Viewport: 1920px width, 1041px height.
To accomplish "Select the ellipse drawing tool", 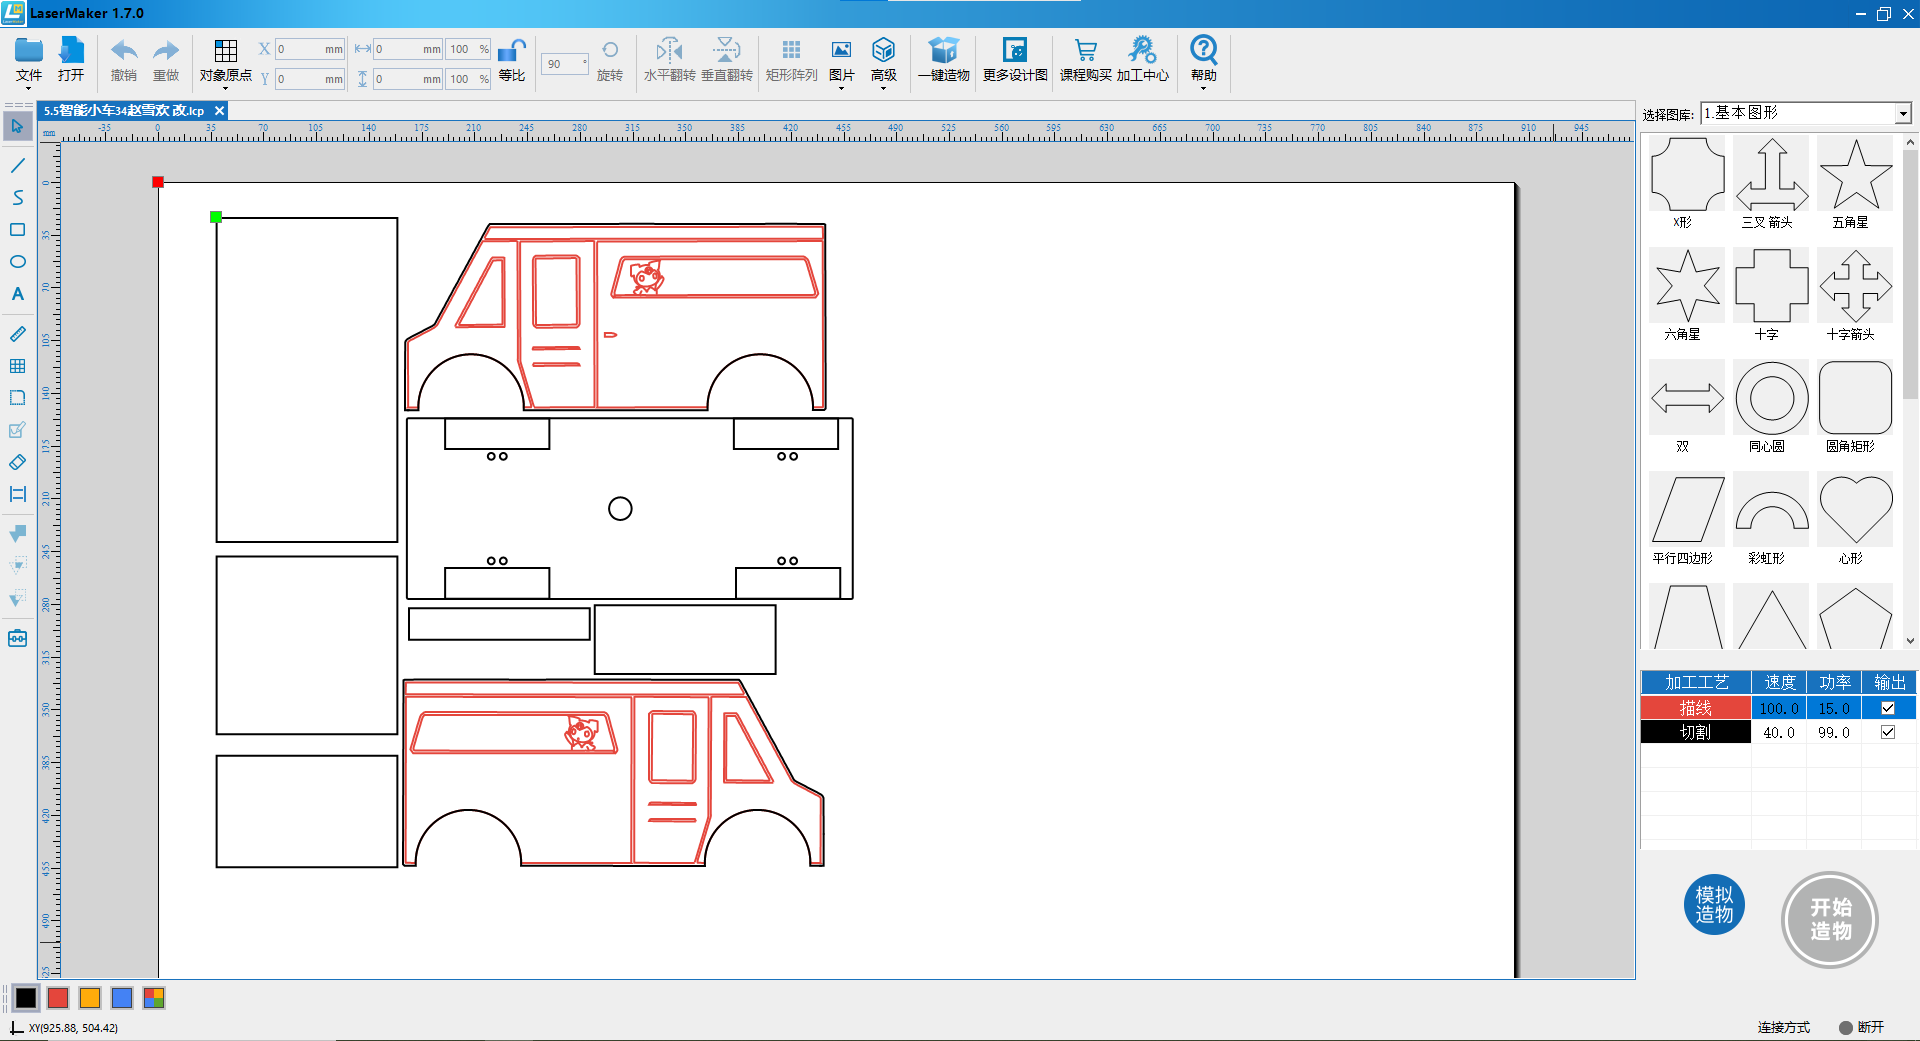I will pos(18,261).
